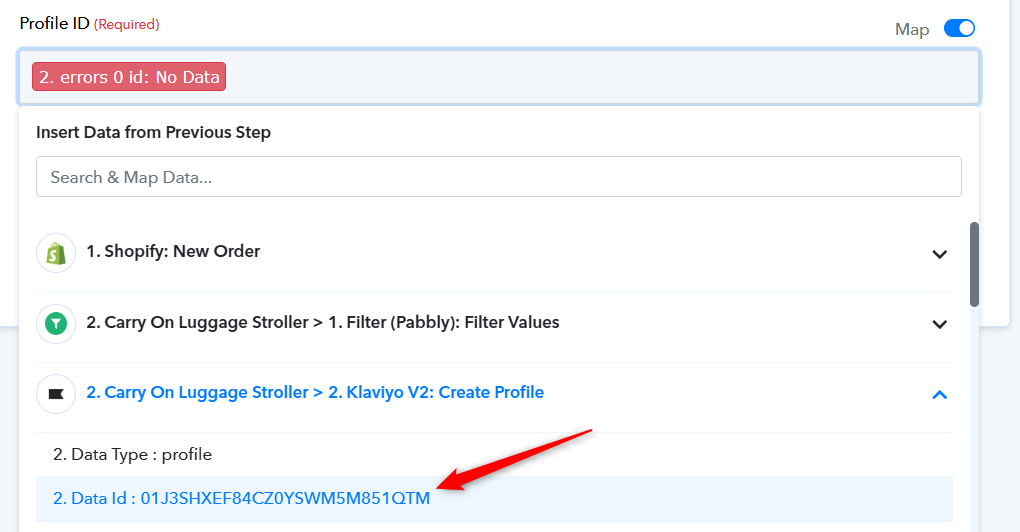Click the Klaviyo flag icon
The height and width of the screenshot is (532, 1020).
tap(56, 393)
